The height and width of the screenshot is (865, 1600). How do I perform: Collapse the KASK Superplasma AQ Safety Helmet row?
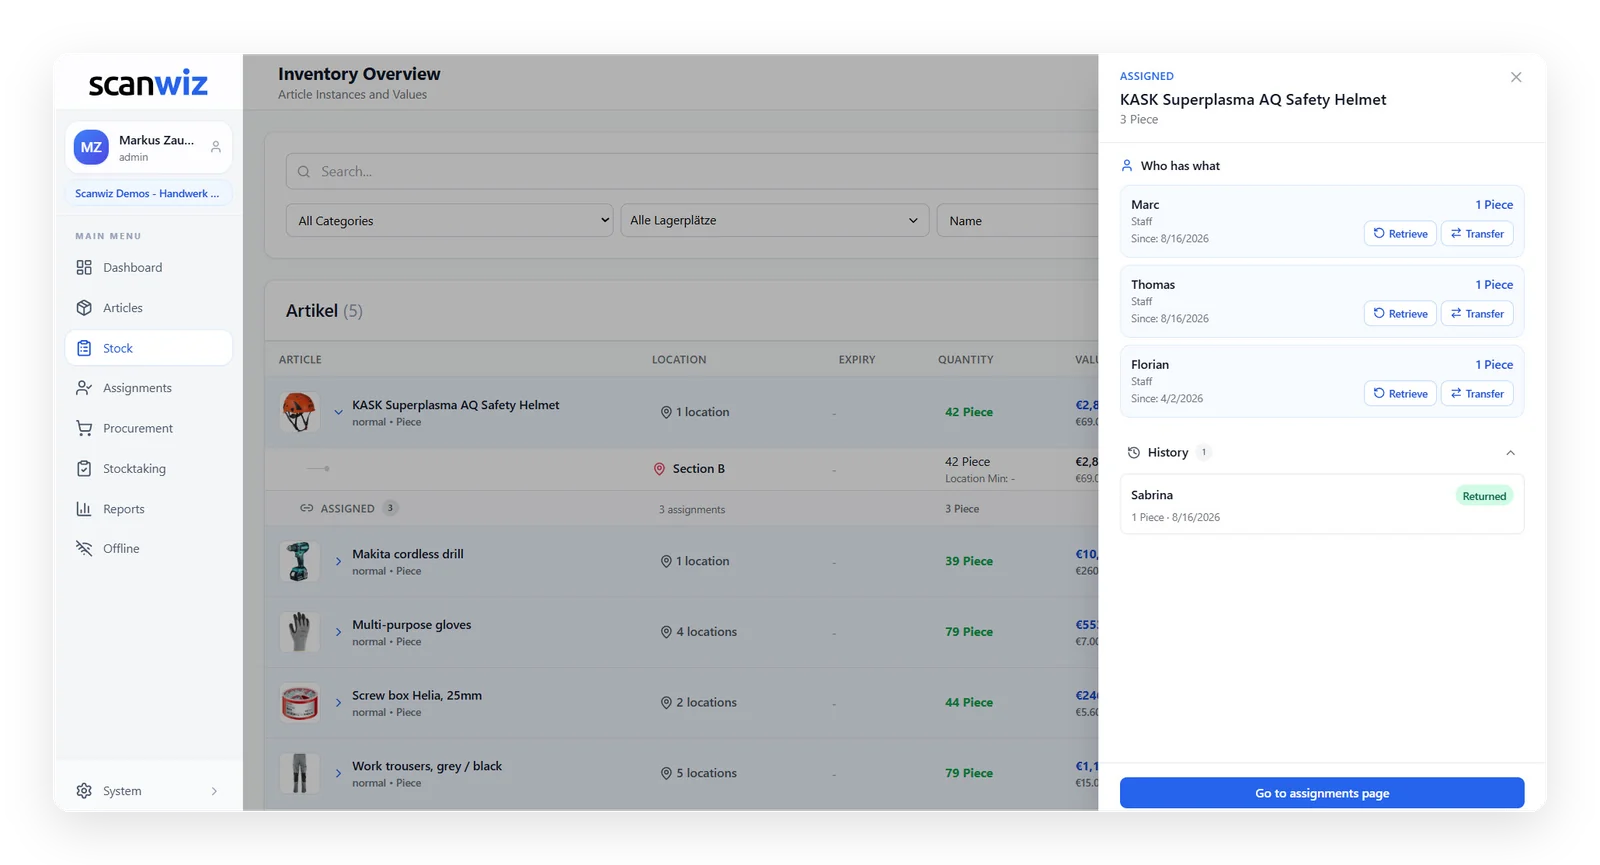pyautogui.click(x=338, y=412)
